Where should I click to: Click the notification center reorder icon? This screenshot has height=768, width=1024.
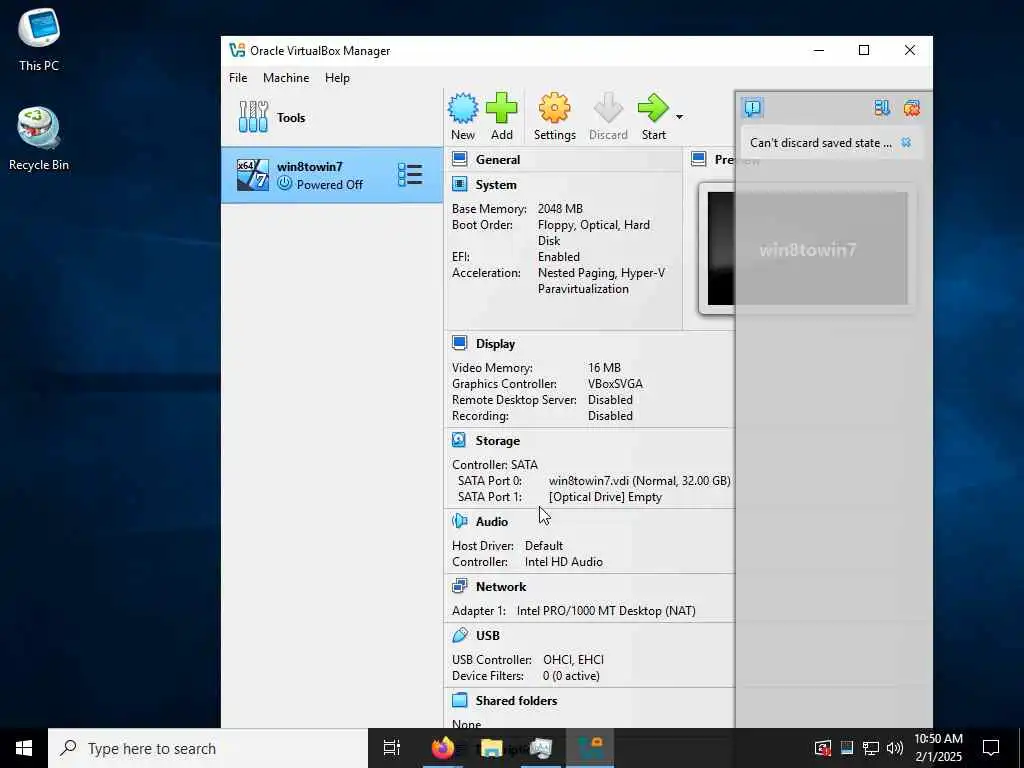(x=882, y=108)
